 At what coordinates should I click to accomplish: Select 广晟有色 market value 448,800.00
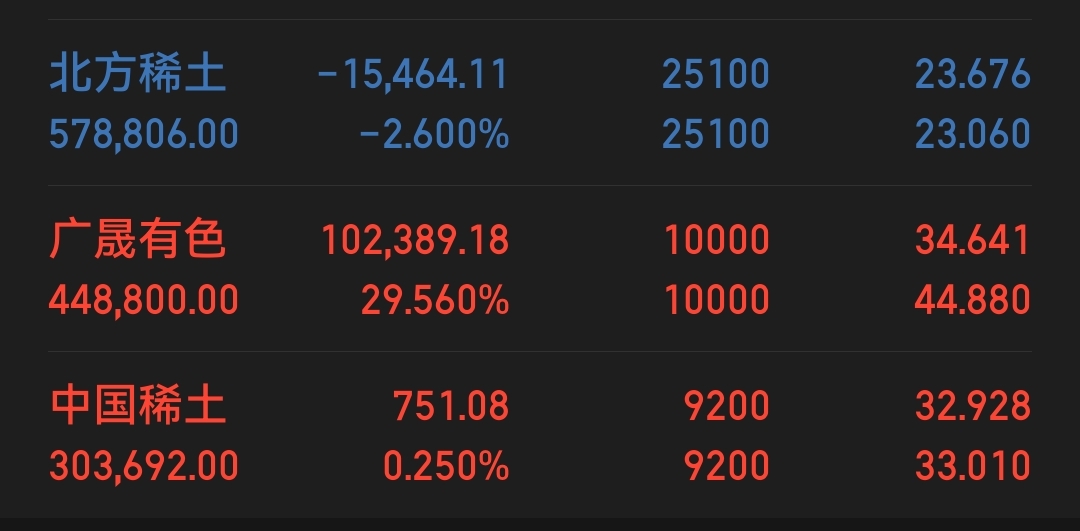point(143,300)
